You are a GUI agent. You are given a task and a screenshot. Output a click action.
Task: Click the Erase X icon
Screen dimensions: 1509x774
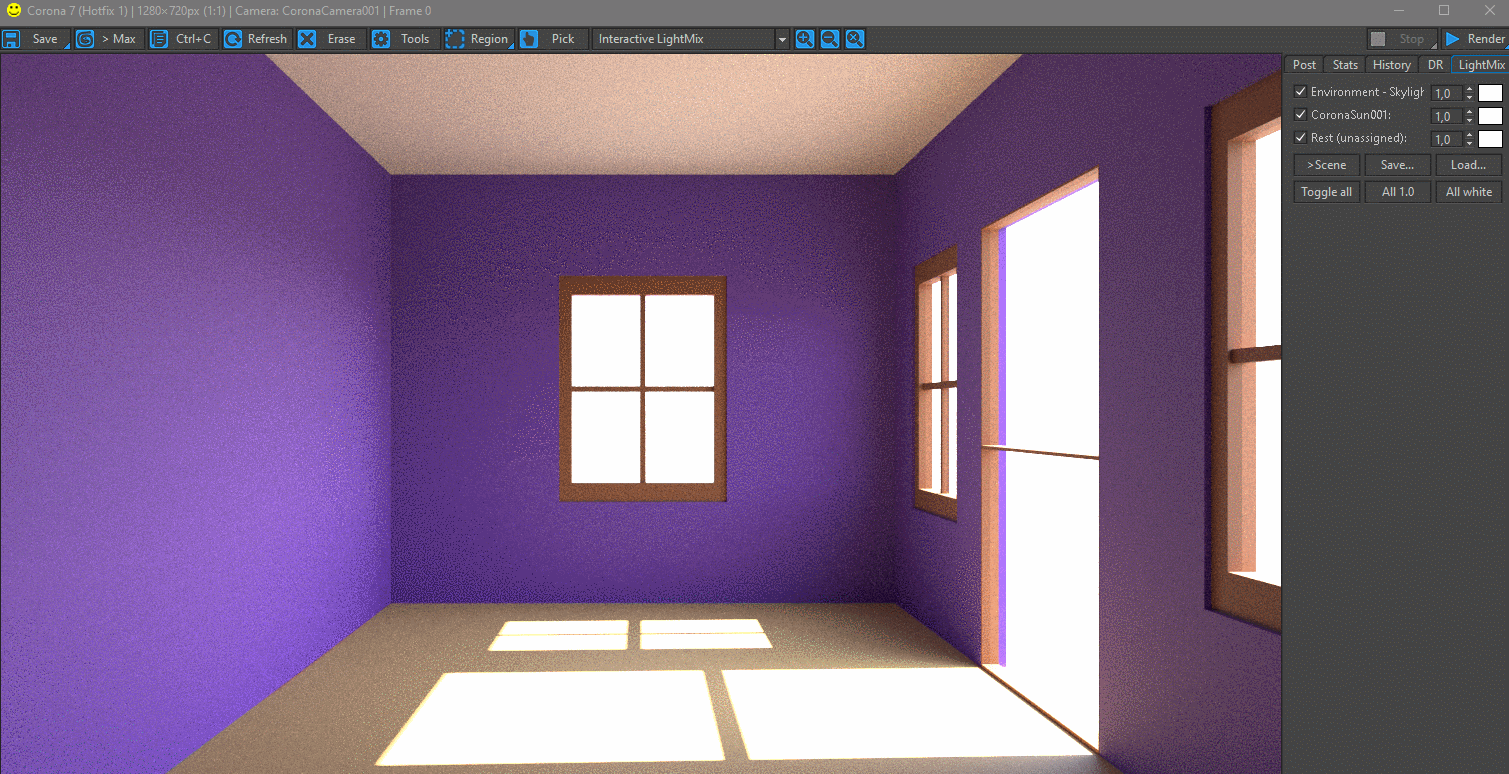(x=307, y=39)
